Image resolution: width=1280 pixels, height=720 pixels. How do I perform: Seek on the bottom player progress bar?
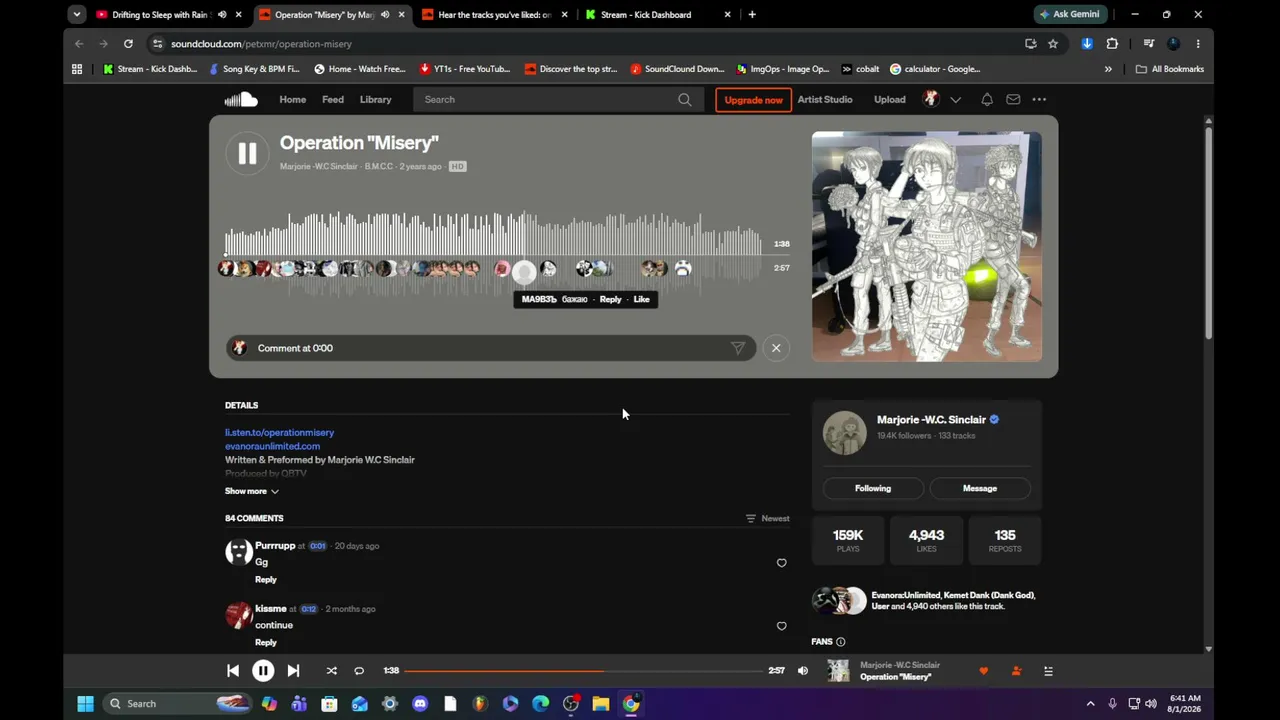click(x=584, y=671)
